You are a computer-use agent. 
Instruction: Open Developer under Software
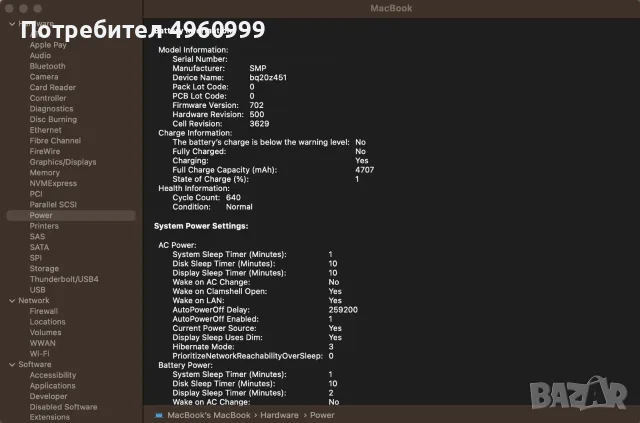(x=48, y=396)
